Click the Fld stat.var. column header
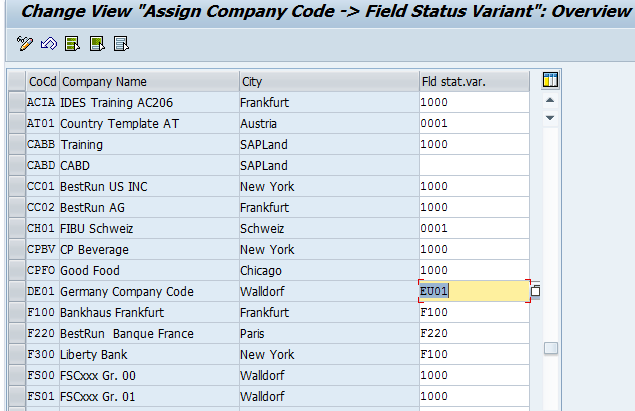The width and height of the screenshot is (635, 411). click(x=474, y=81)
